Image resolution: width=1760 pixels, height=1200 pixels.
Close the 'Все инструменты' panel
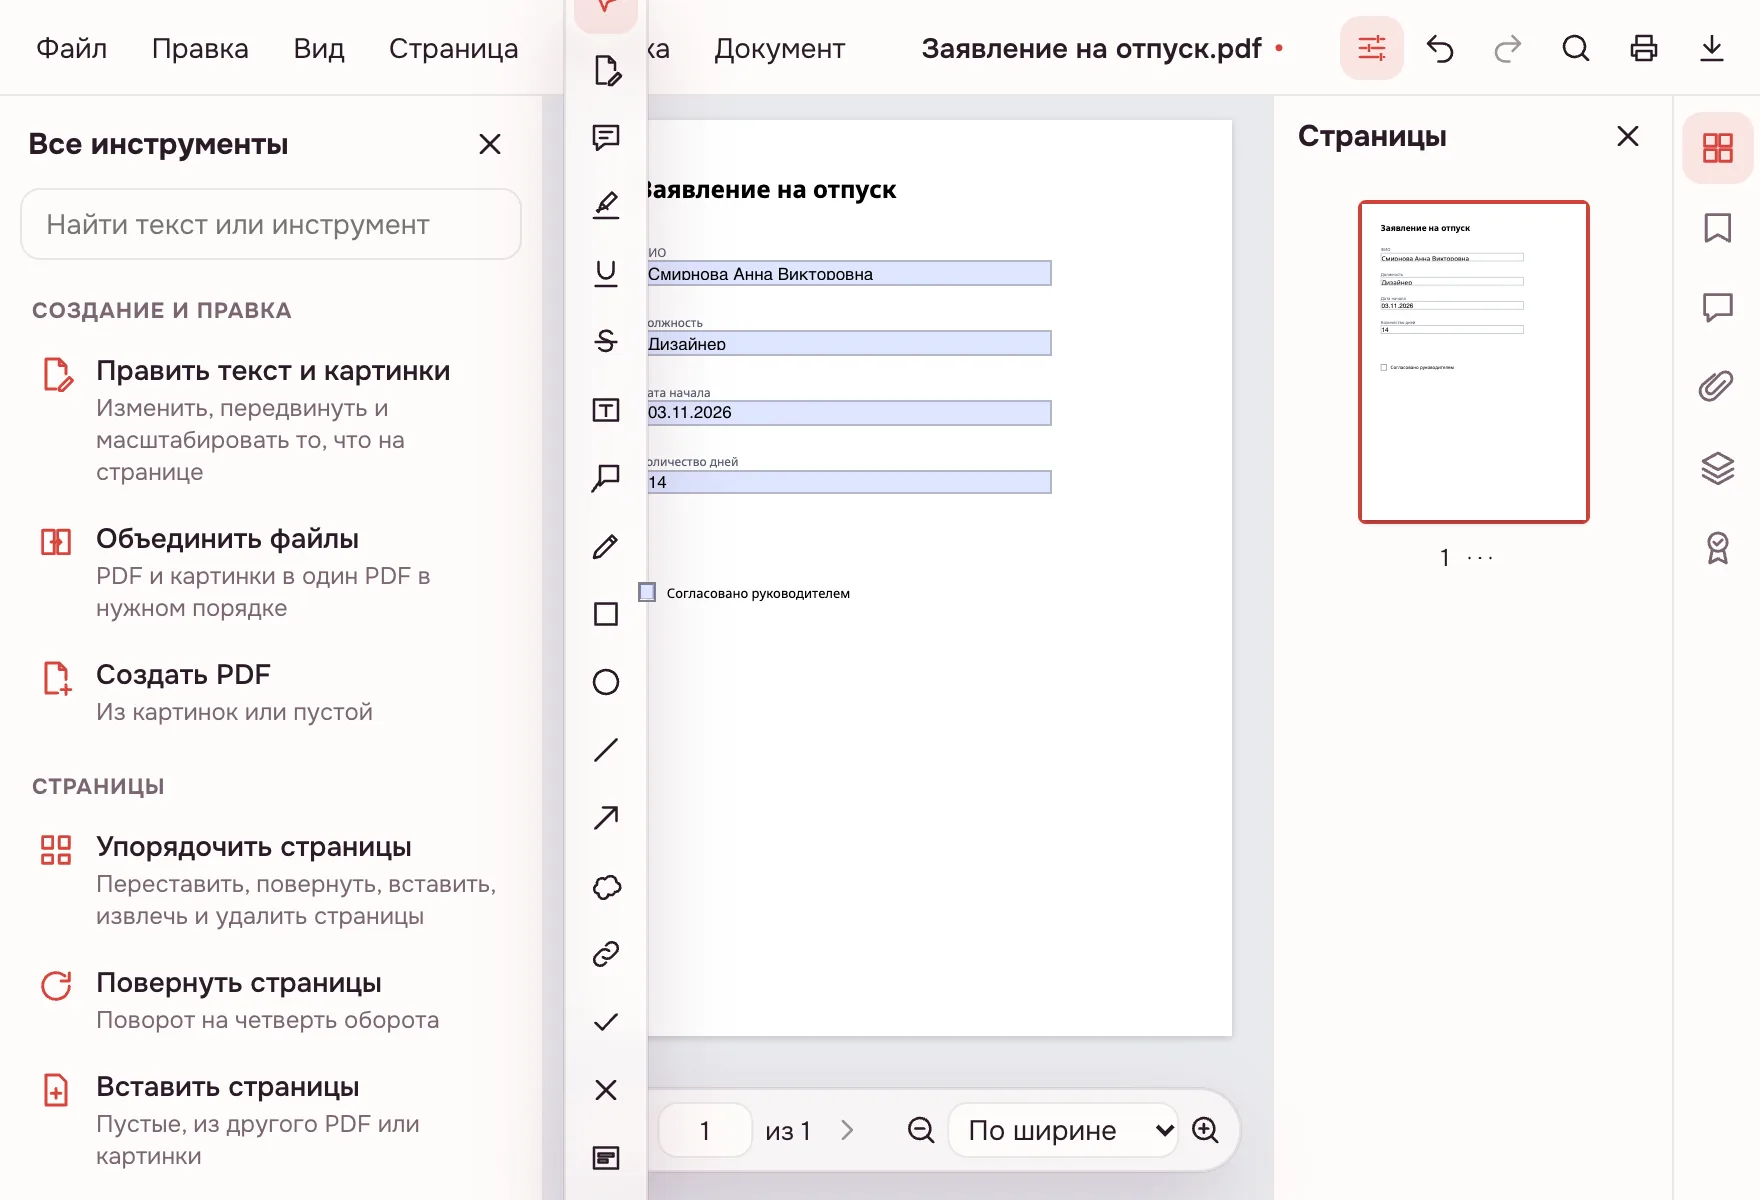490,144
